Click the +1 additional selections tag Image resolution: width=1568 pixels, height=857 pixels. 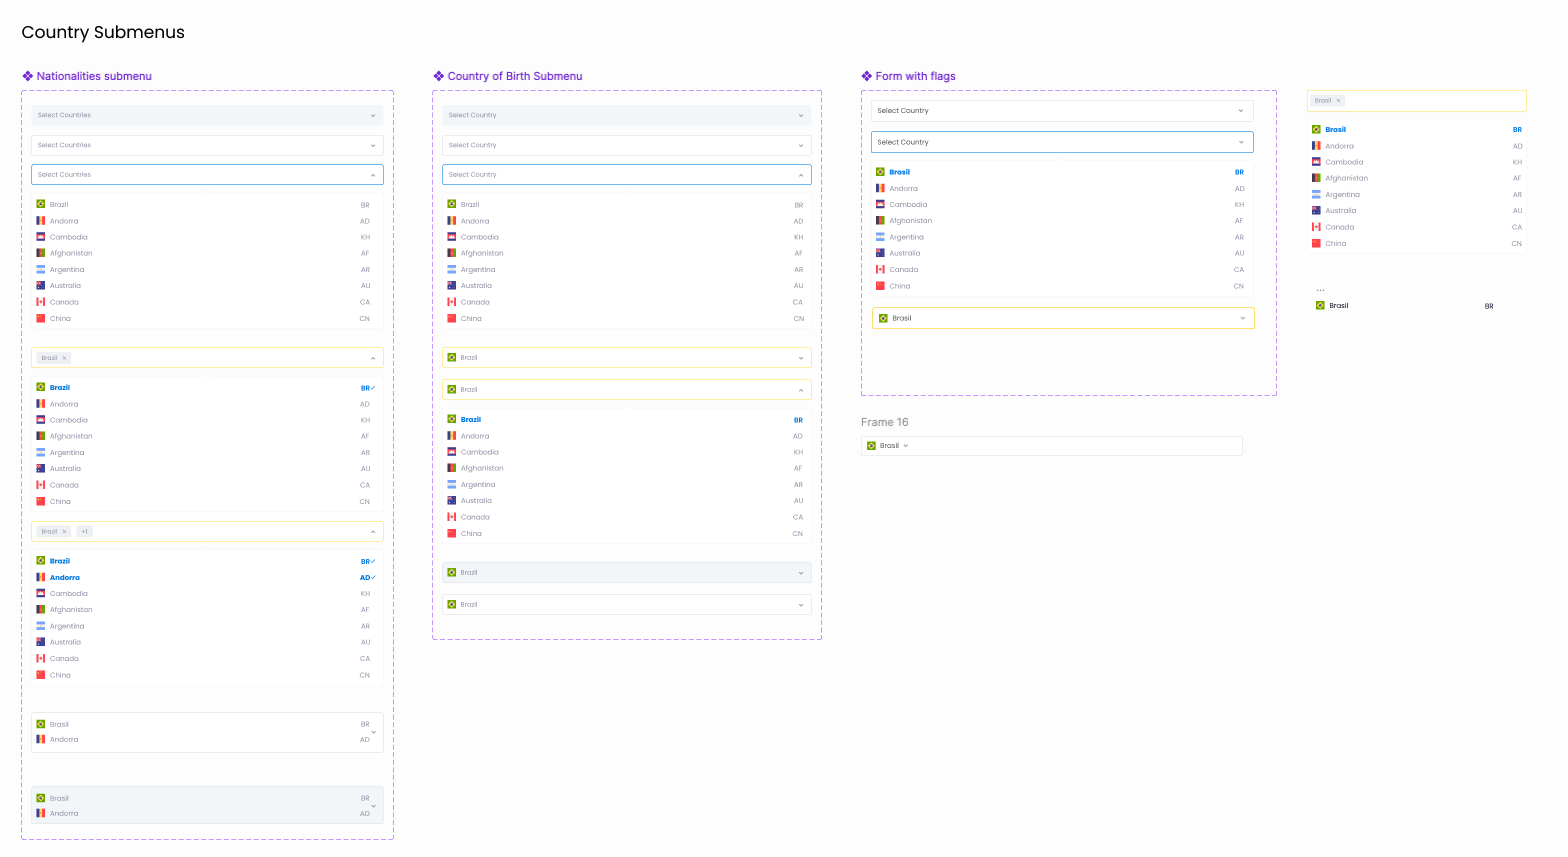coord(85,532)
